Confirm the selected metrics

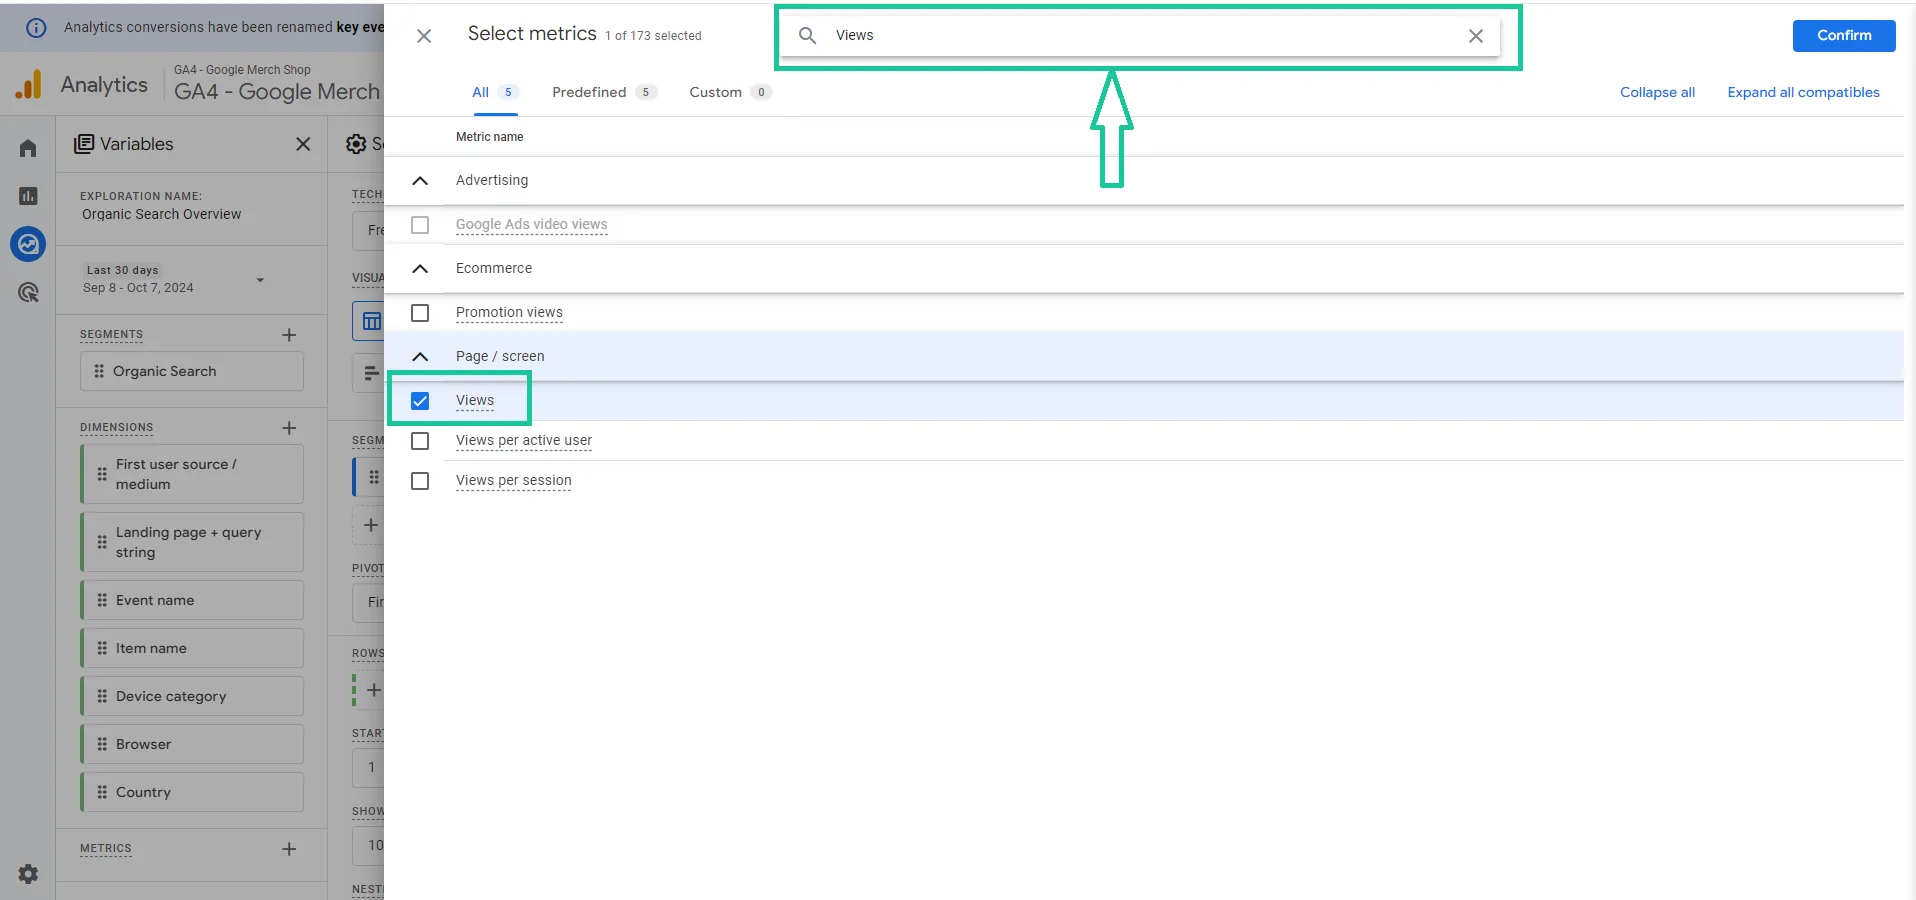(x=1844, y=35)
